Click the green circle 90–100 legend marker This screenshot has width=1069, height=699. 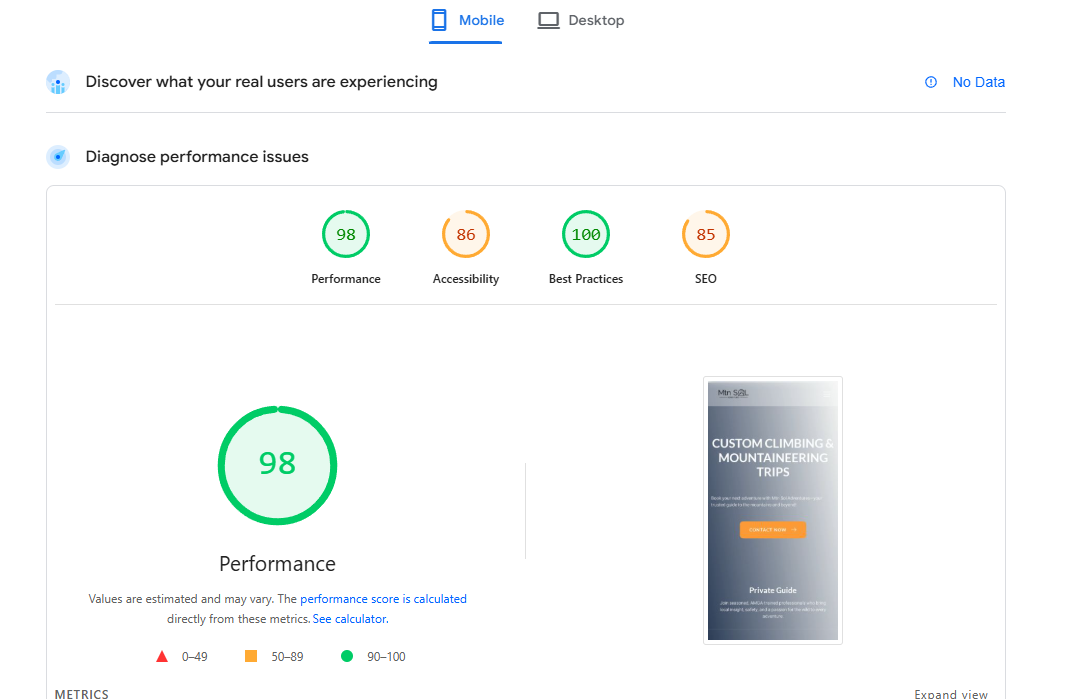(347, 657)
